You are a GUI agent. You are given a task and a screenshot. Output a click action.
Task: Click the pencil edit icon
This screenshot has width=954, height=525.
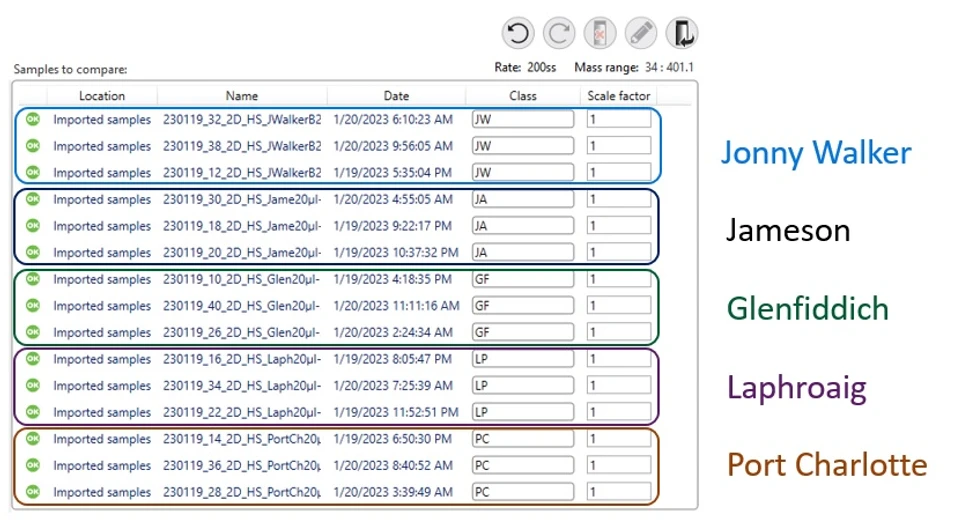pos(641,34)
